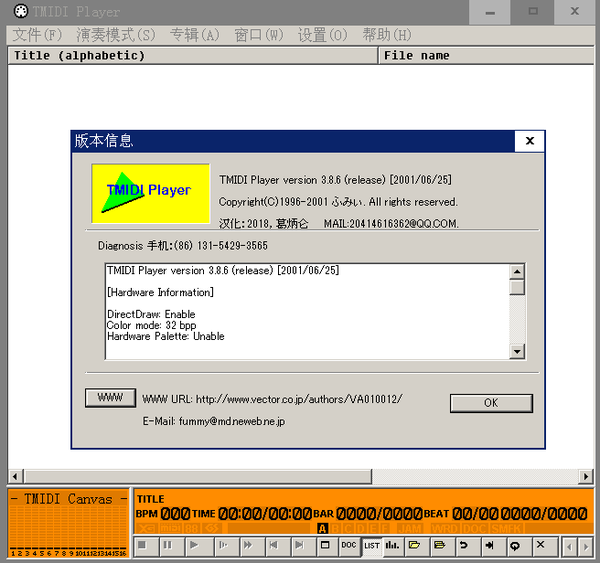The height and width of the screenshot is (563, 600).
Task: Open the 帮助(H) menu
Action: point(387,35)
